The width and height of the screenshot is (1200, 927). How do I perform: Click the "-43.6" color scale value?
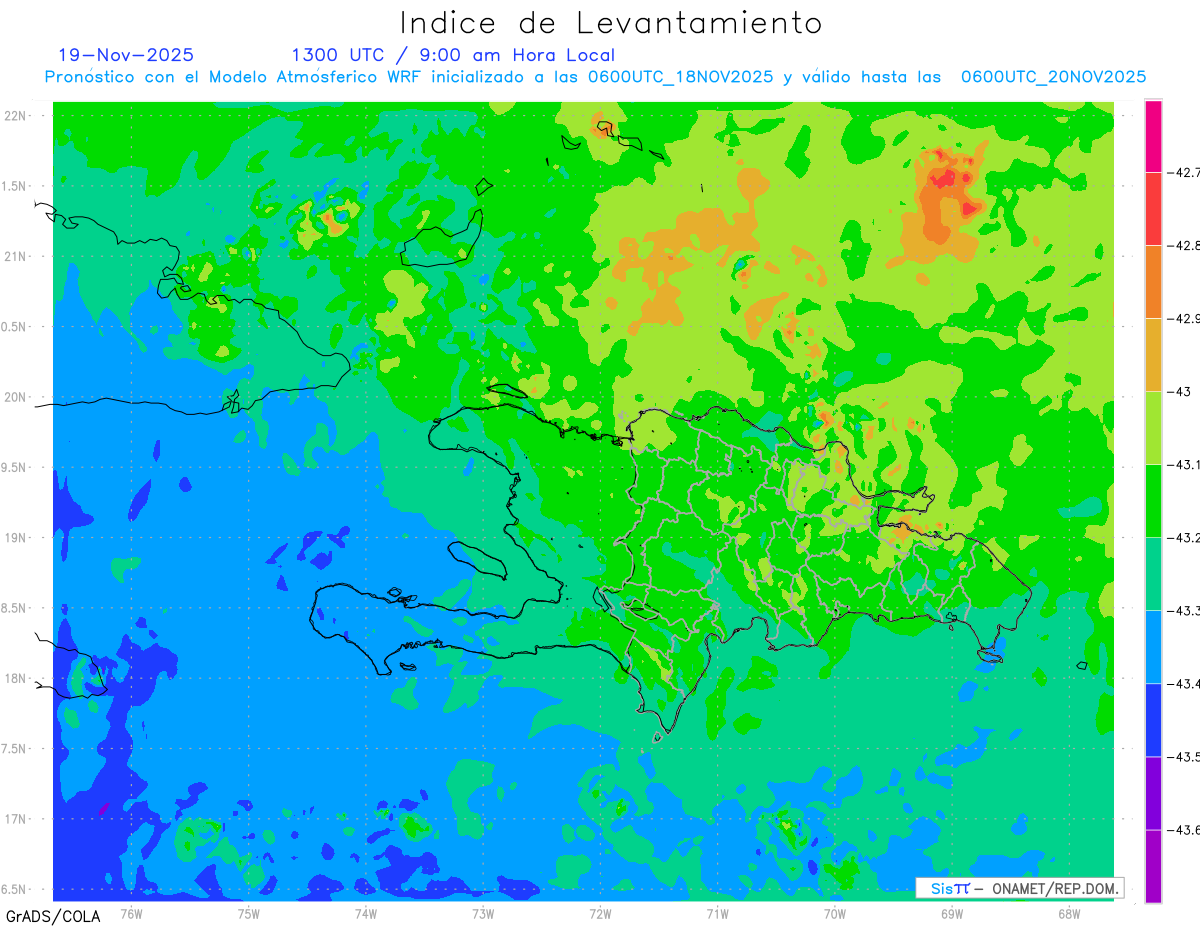click(x=1184, y=830)
